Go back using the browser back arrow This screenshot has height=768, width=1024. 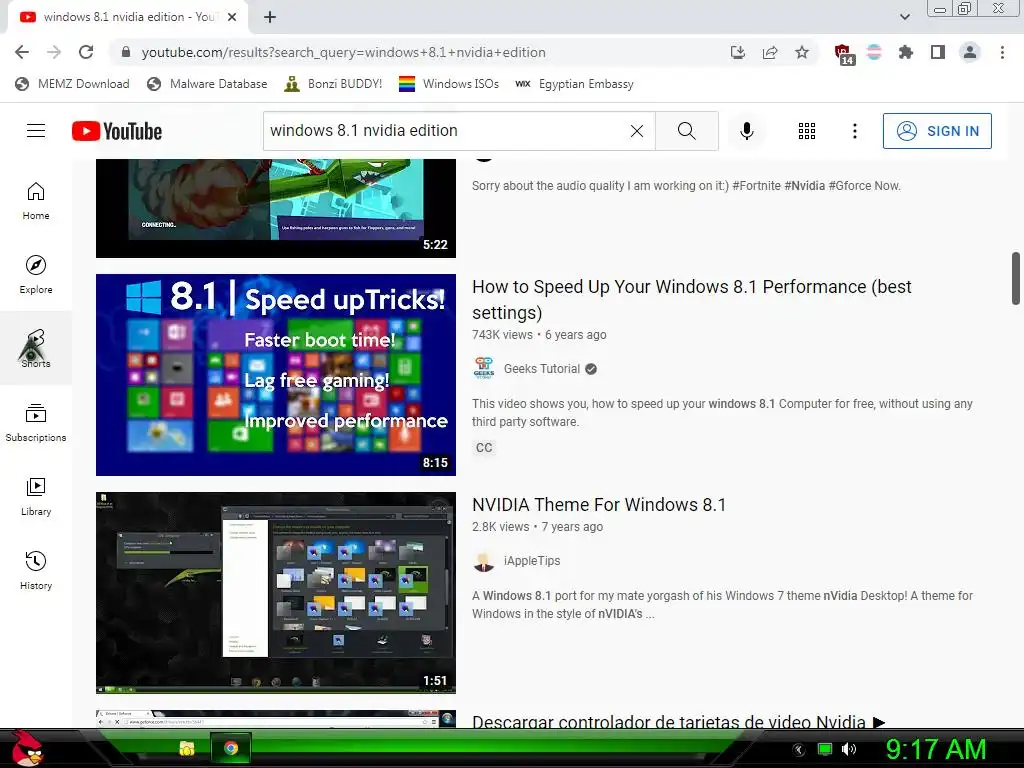click(x=22, y=52)
